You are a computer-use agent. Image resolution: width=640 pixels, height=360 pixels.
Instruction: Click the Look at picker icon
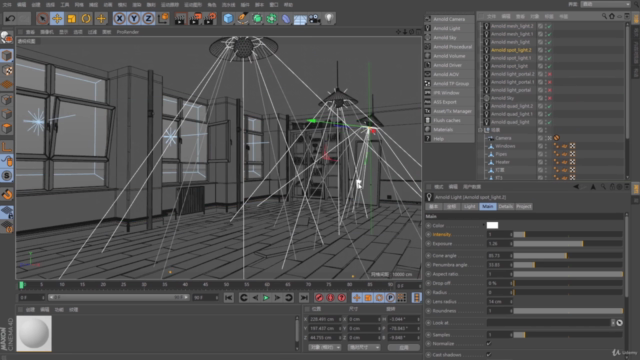coord(620,323)
